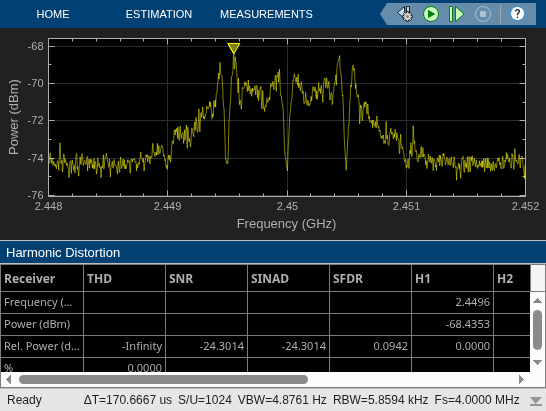Click the horizontal scroll left arrow

point(8,379)
